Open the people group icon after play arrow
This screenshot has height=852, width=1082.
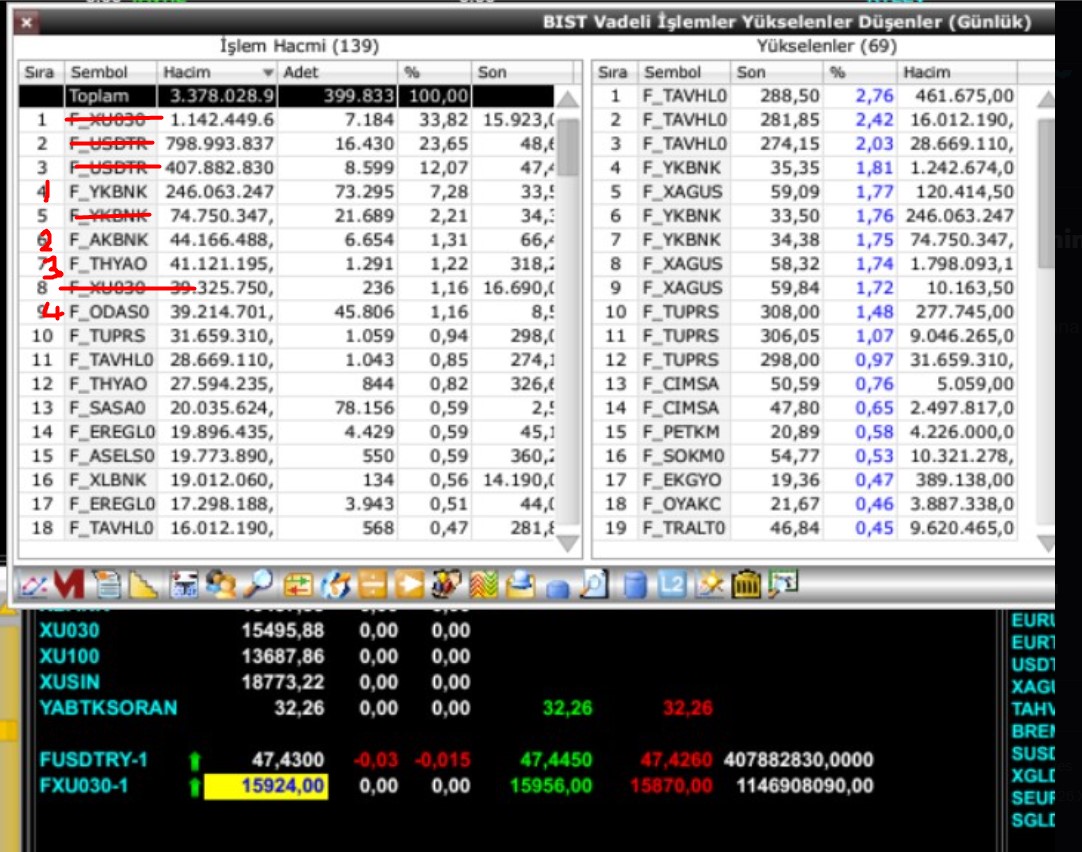click(446, 585)
